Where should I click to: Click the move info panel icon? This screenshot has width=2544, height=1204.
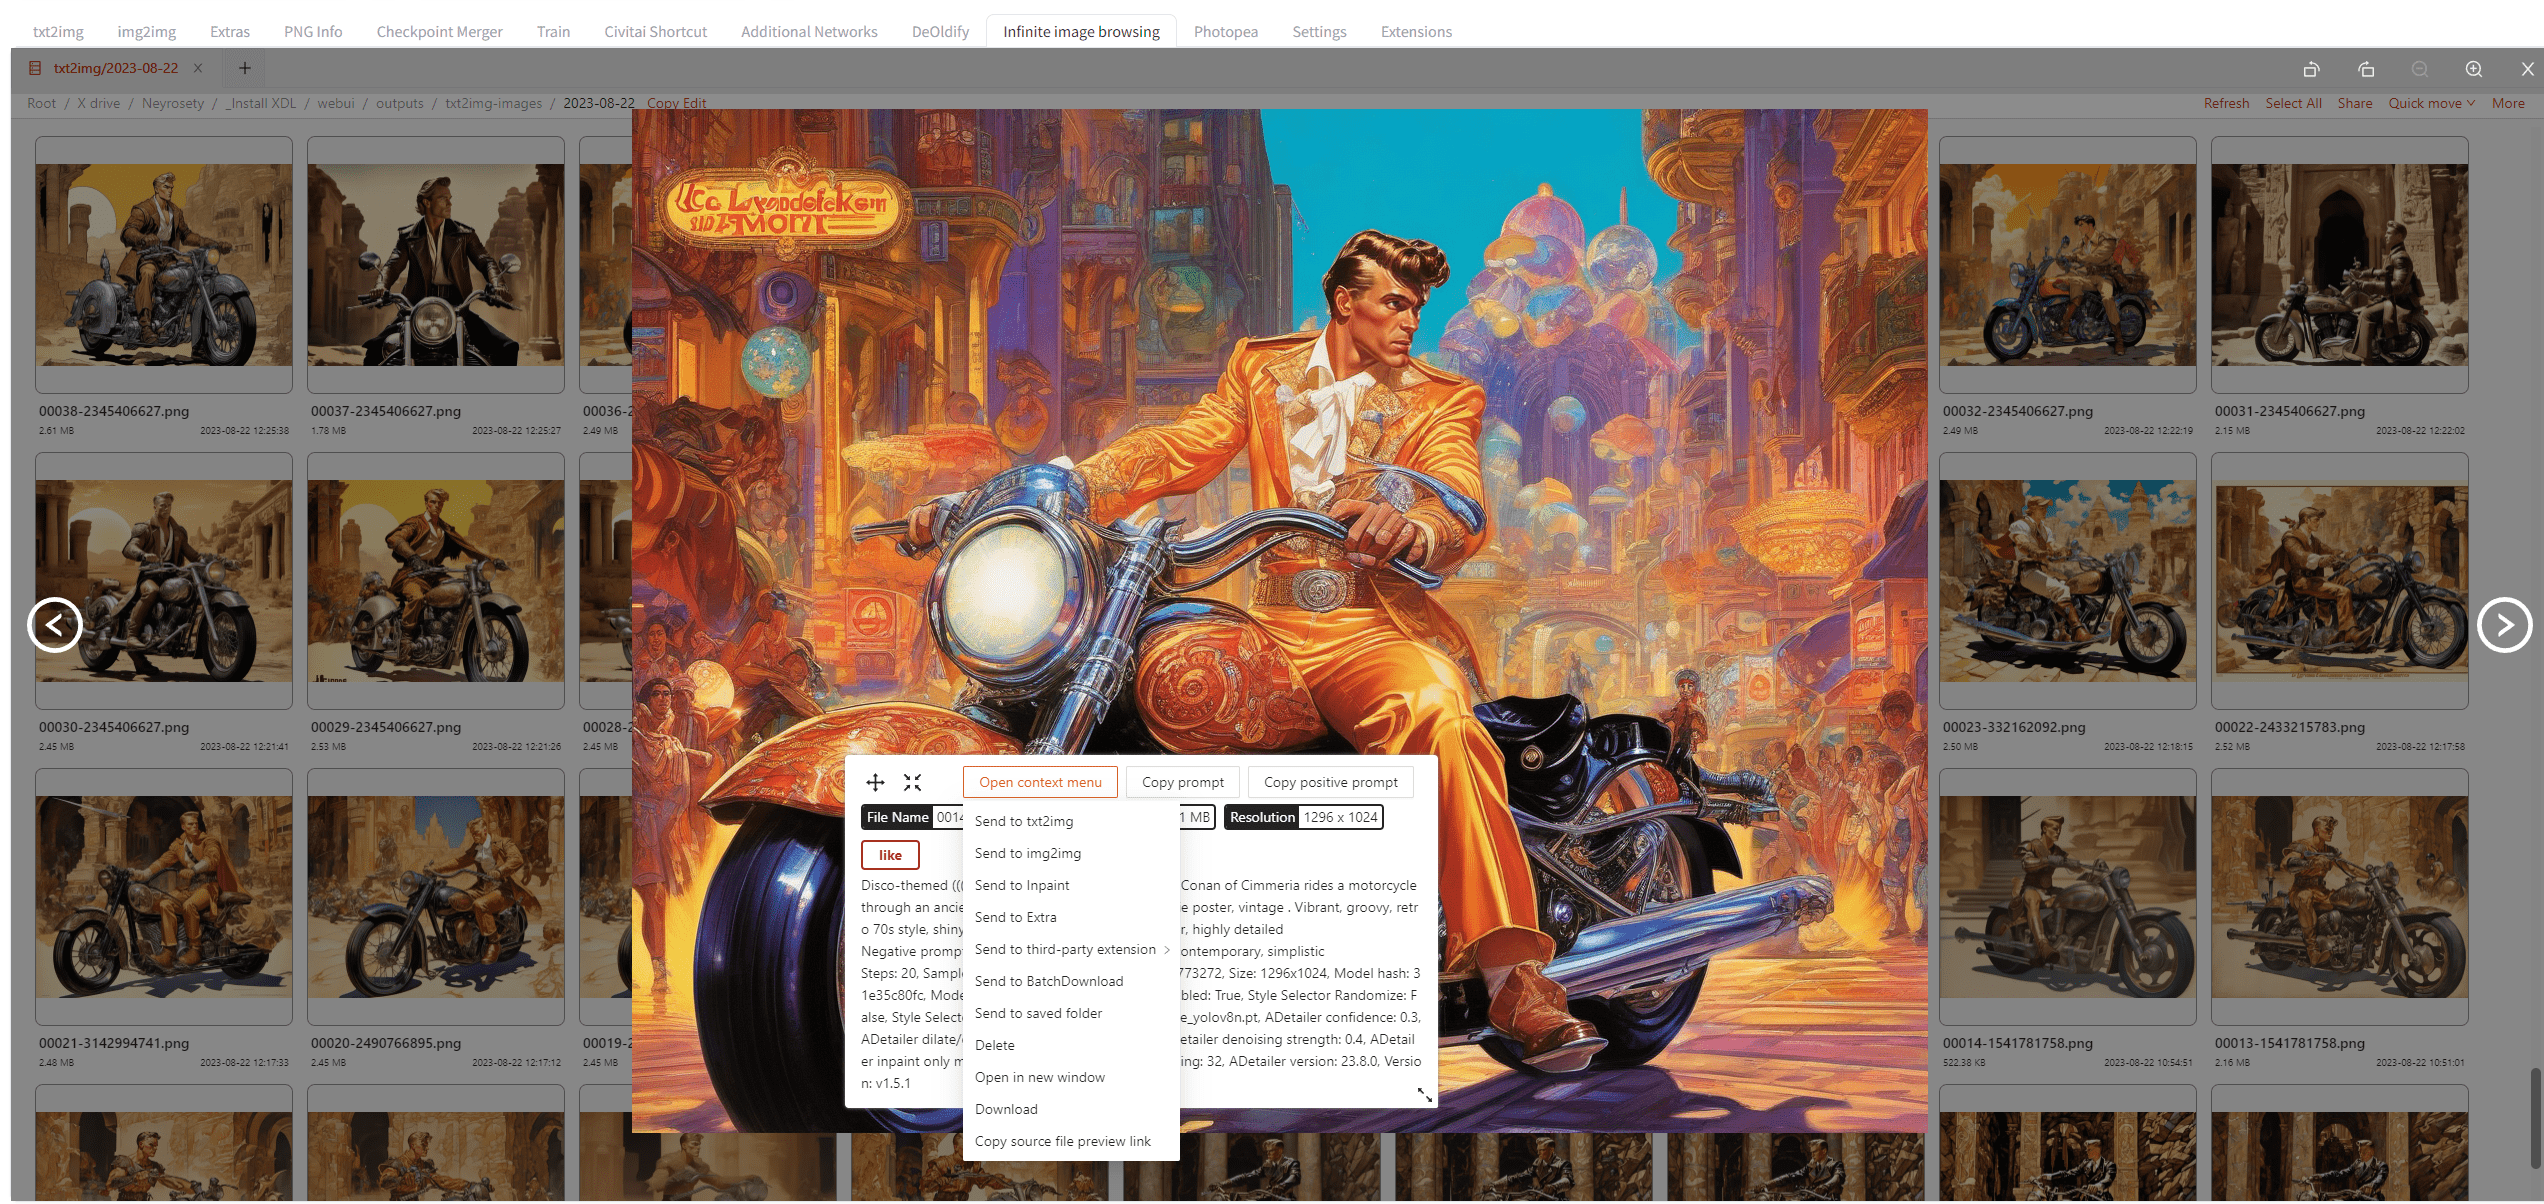(875, 782)
